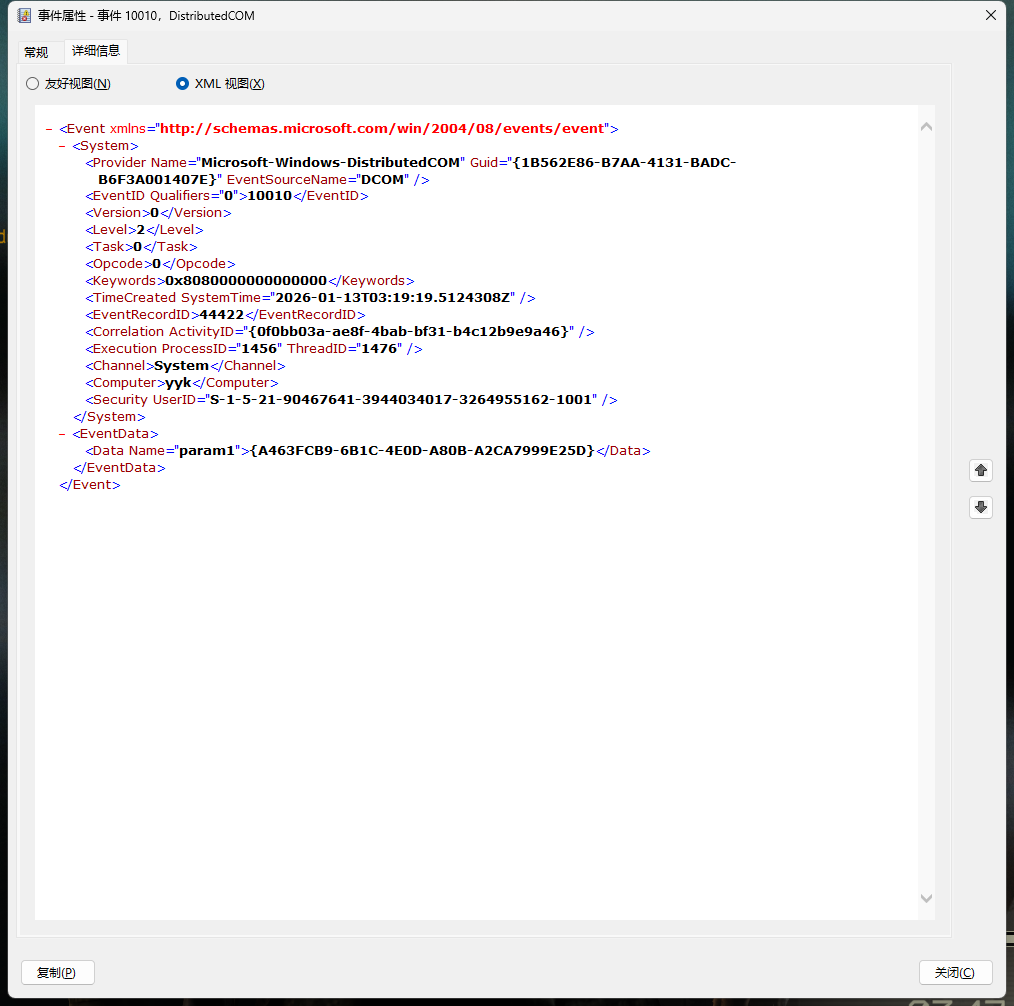Screen dimensions: 1014x1006
Task: Go to previous event with up arrow
Action: point(980,470)
